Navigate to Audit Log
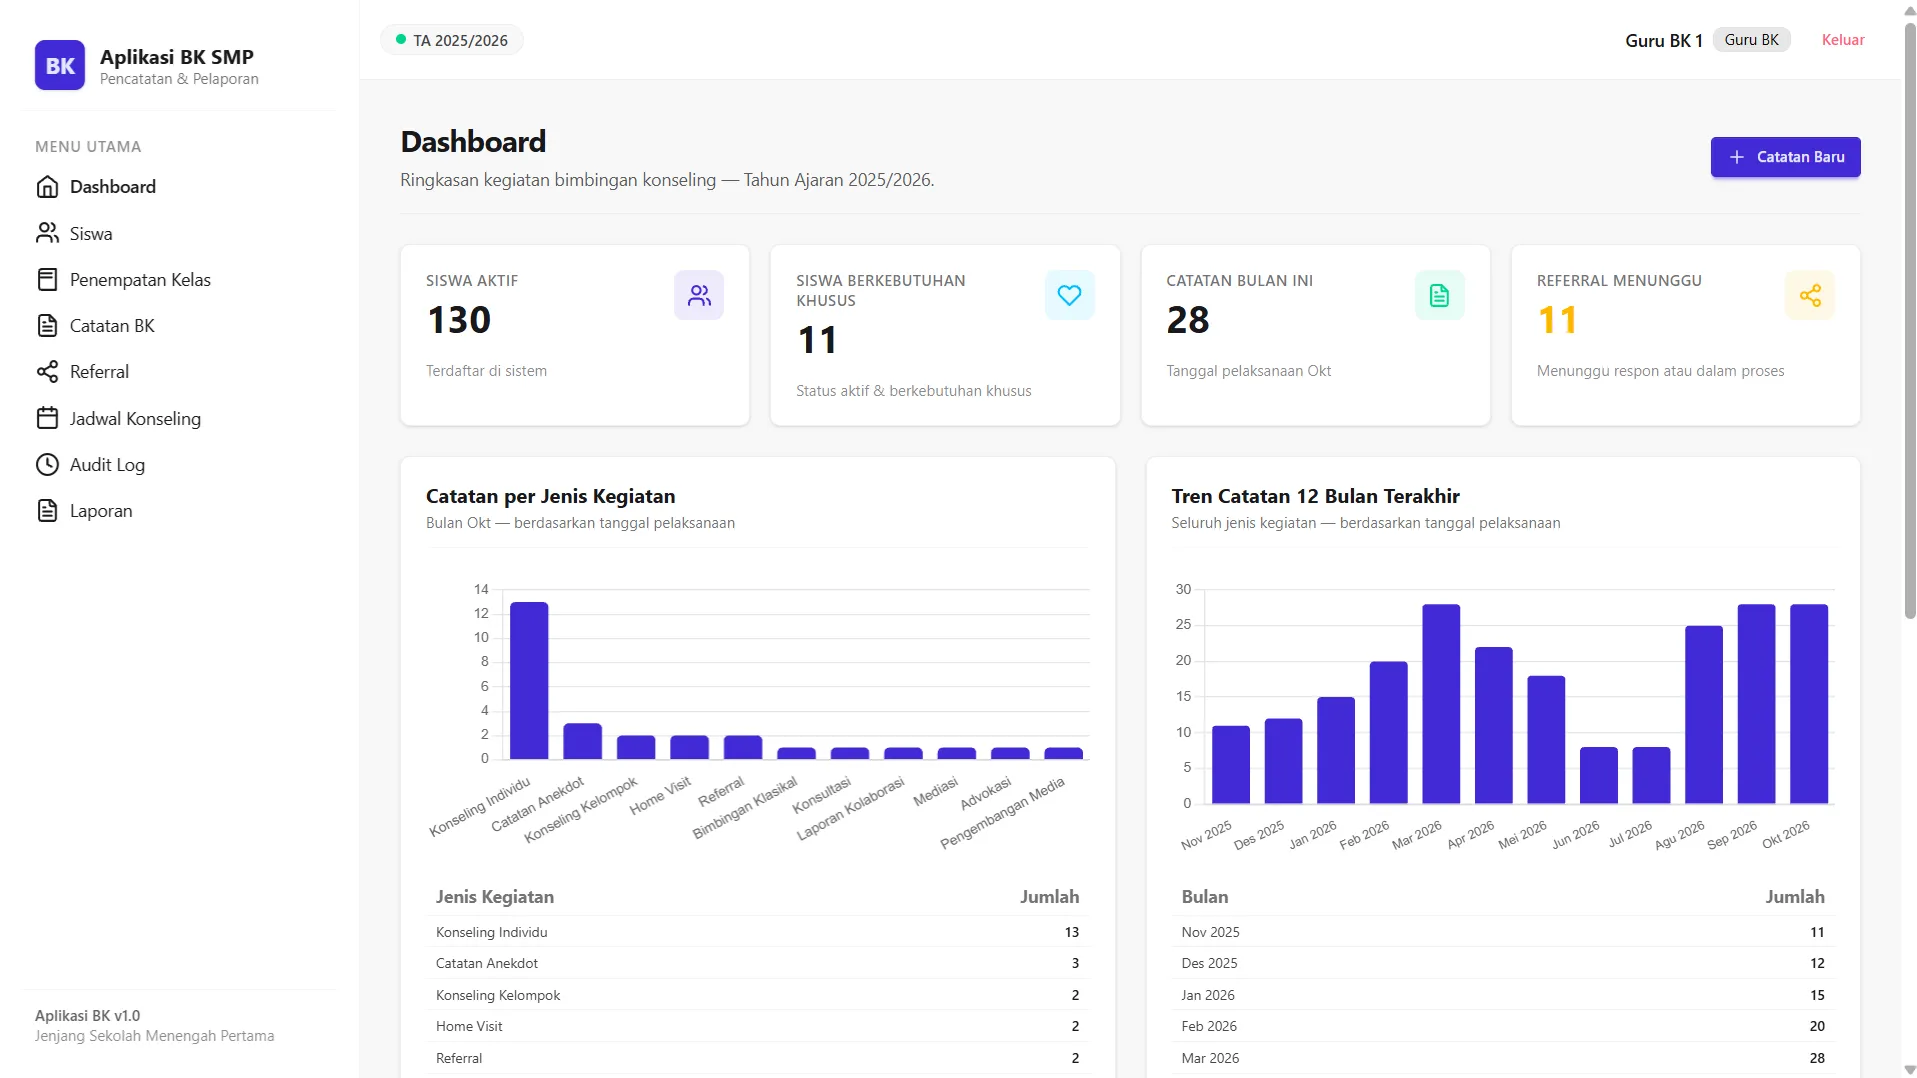 pos(180,464)
